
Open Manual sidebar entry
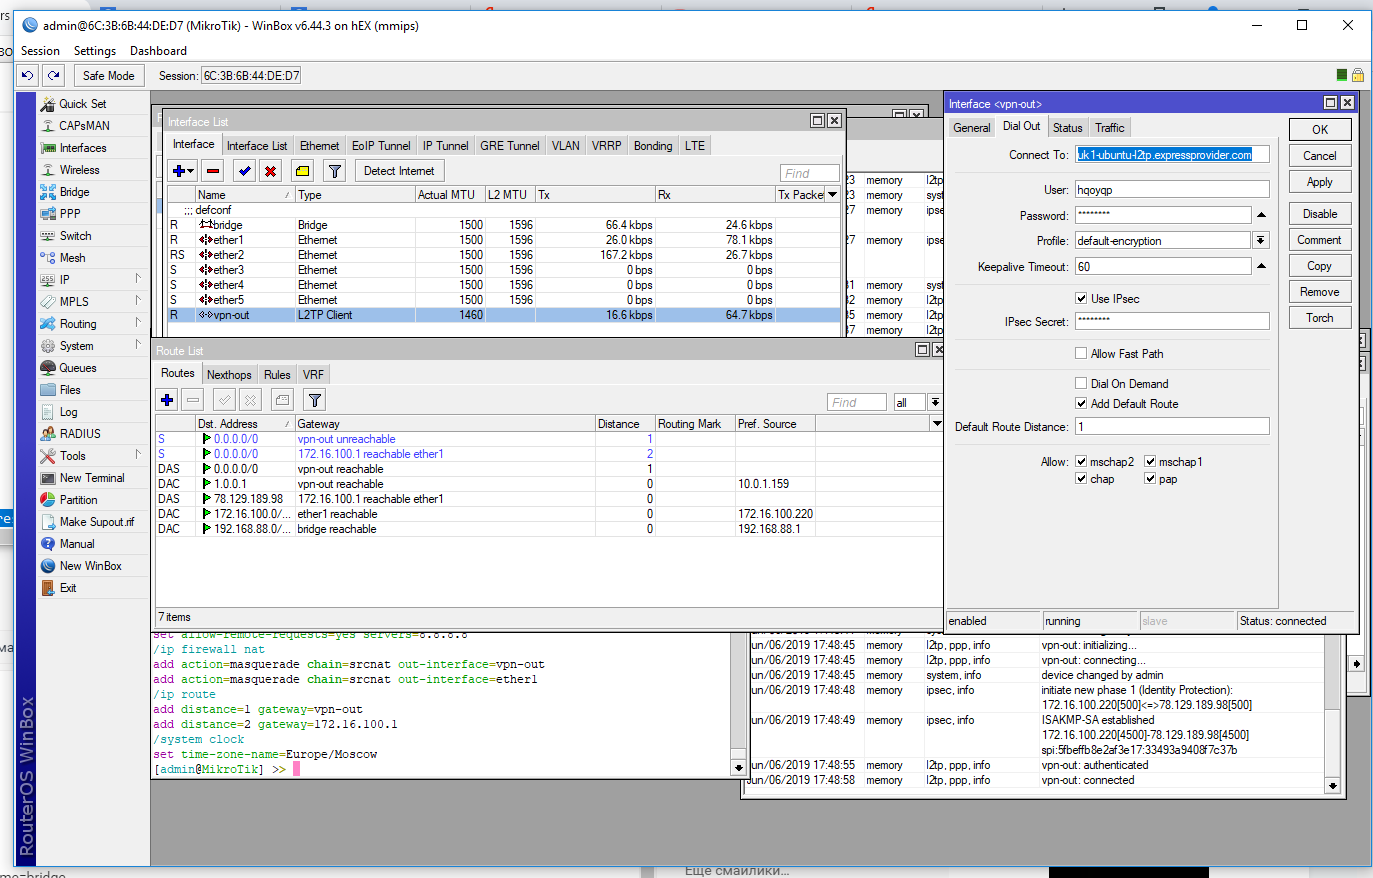point(77,544)
